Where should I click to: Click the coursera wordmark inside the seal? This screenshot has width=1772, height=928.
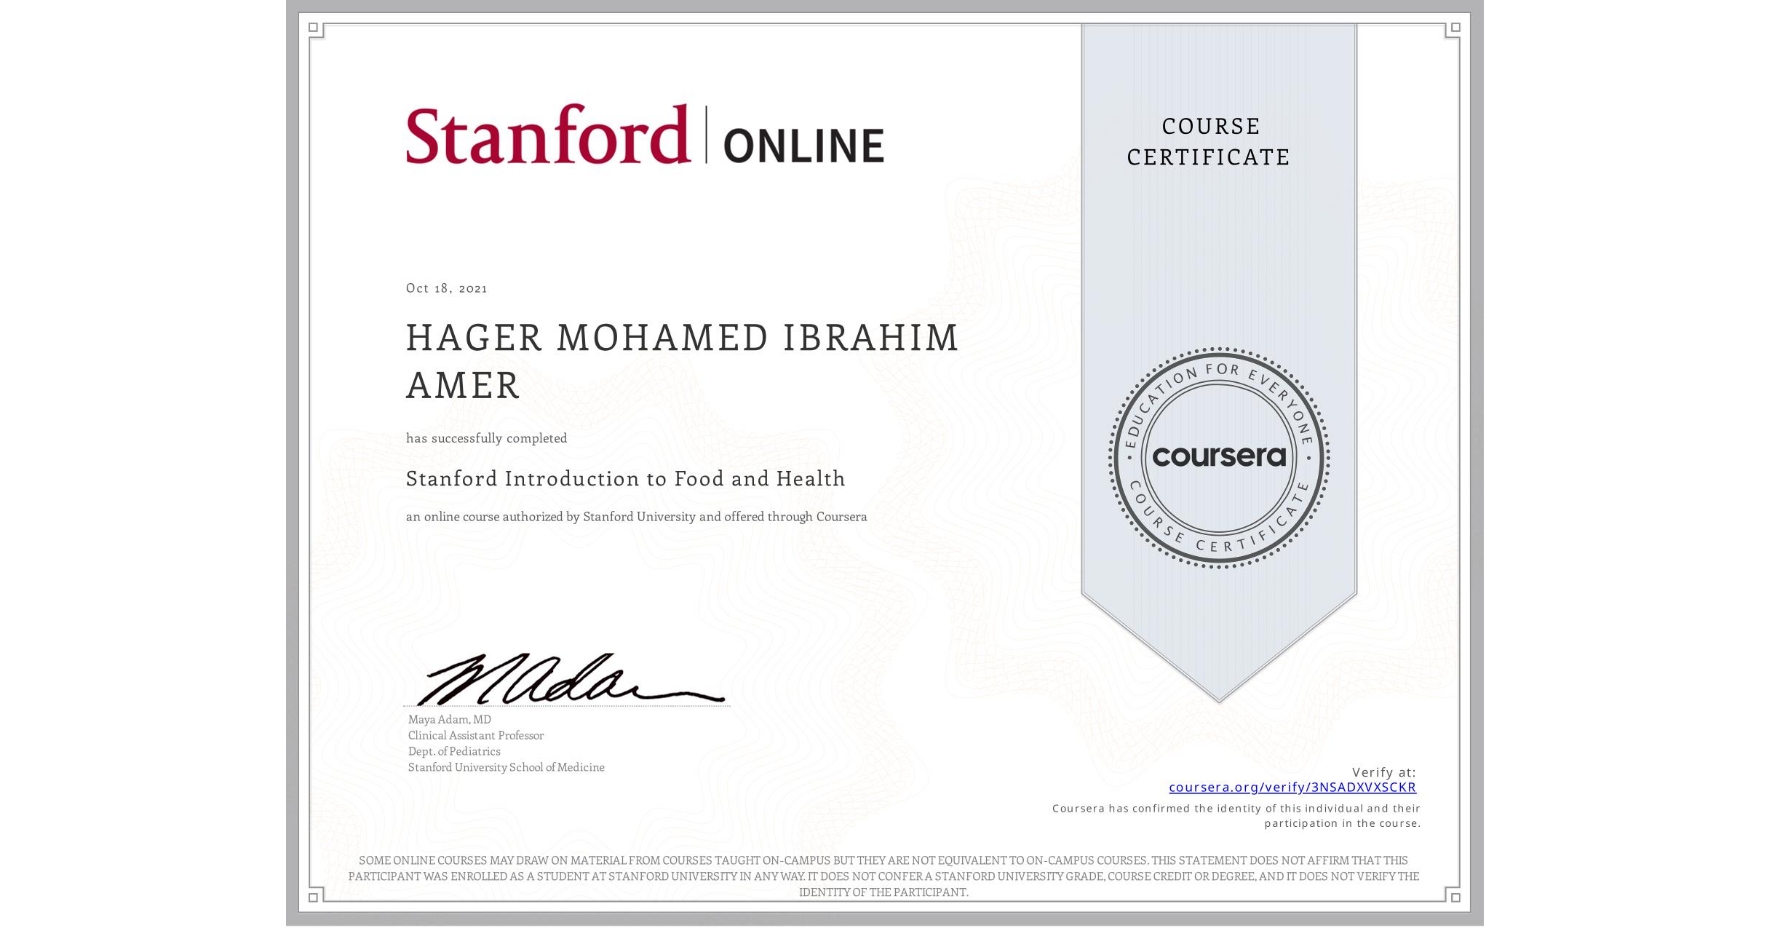(x=1219, y=458)
